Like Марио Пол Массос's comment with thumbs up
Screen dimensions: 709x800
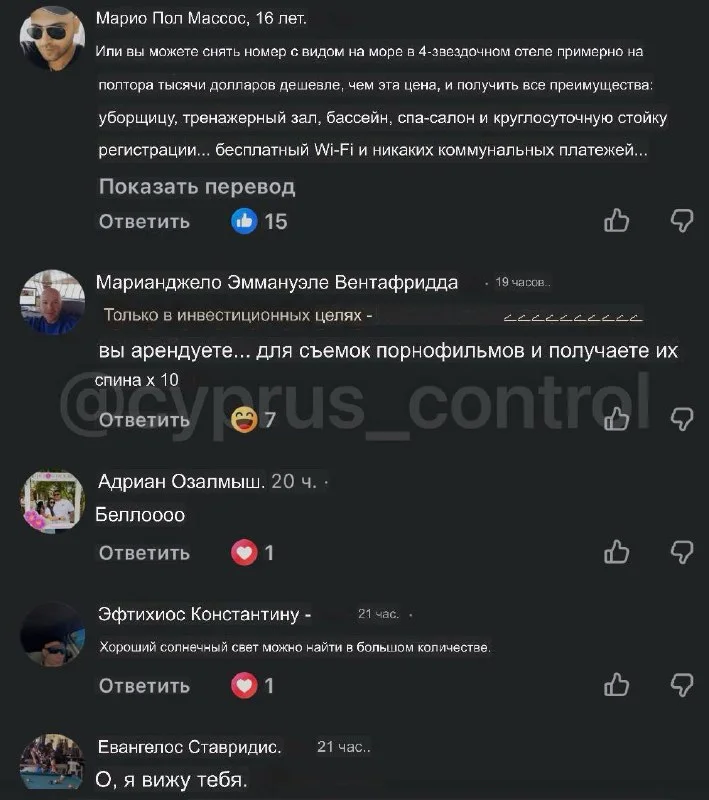pos(616,221)
